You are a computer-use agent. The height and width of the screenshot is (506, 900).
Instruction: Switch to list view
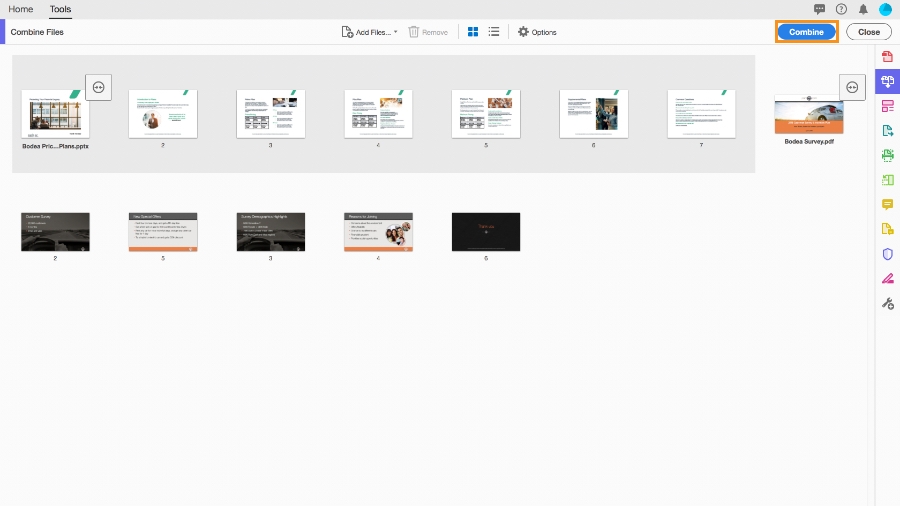click(x=494, y=32)
